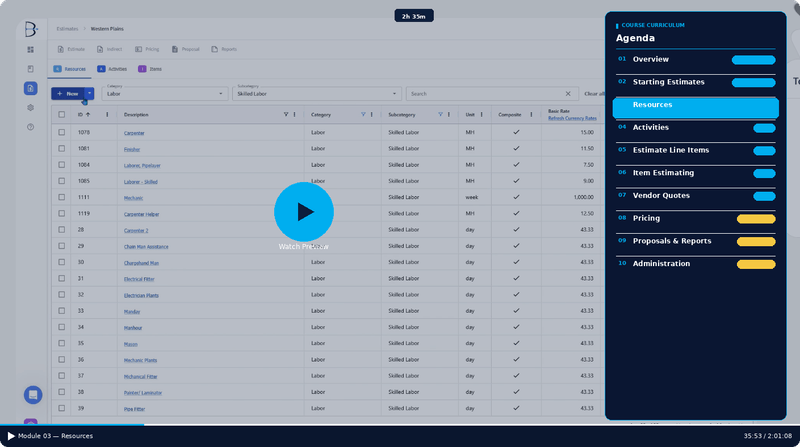800x447 pixels.
Task: Check the row checkbox for ID 1111
Action: pyautogui.click(x=62, y=197)
